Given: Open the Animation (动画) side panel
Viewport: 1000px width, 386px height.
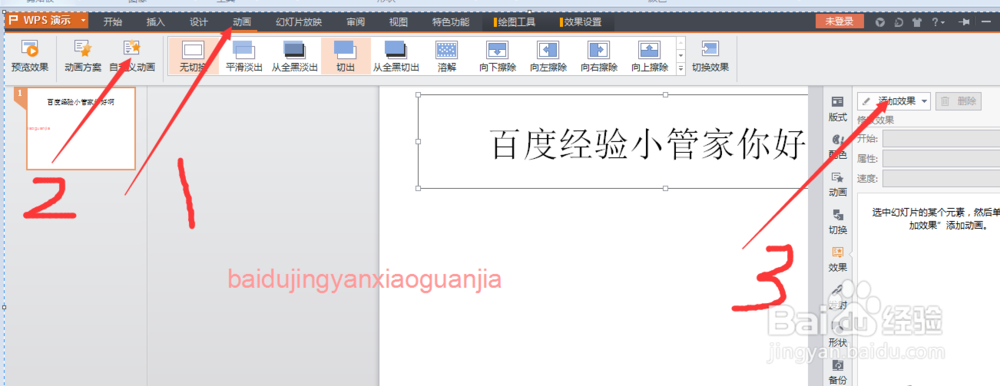Looking at the screenshot, I should (x=837, y=184).
